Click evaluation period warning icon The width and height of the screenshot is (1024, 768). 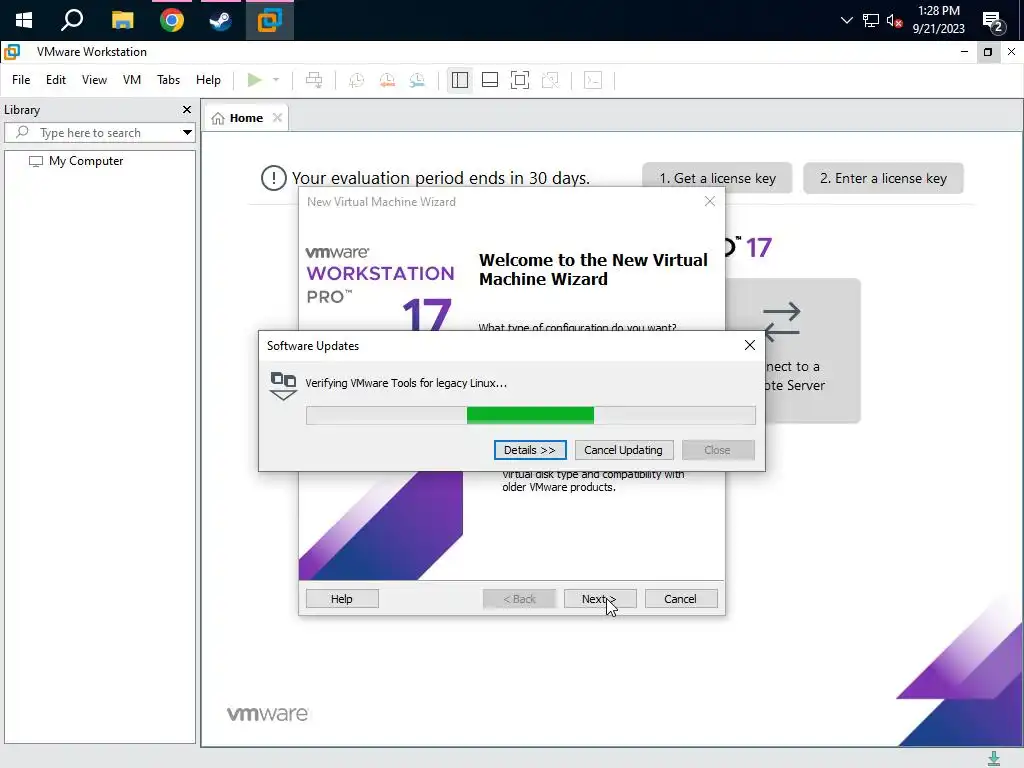point(274,178)
